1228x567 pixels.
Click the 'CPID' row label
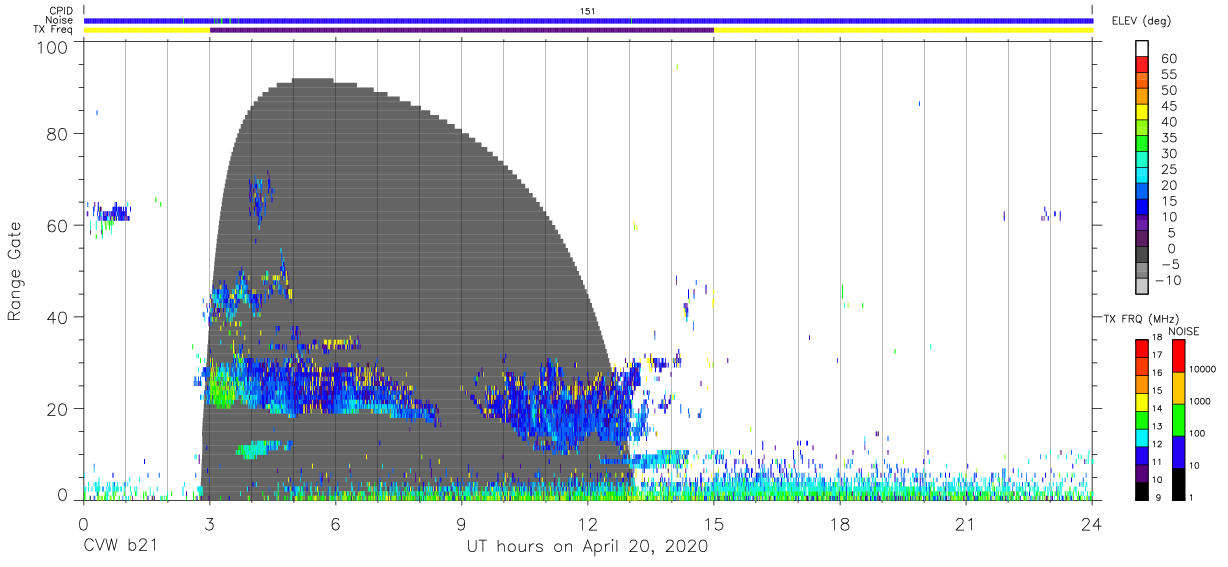tap(60, 11)
